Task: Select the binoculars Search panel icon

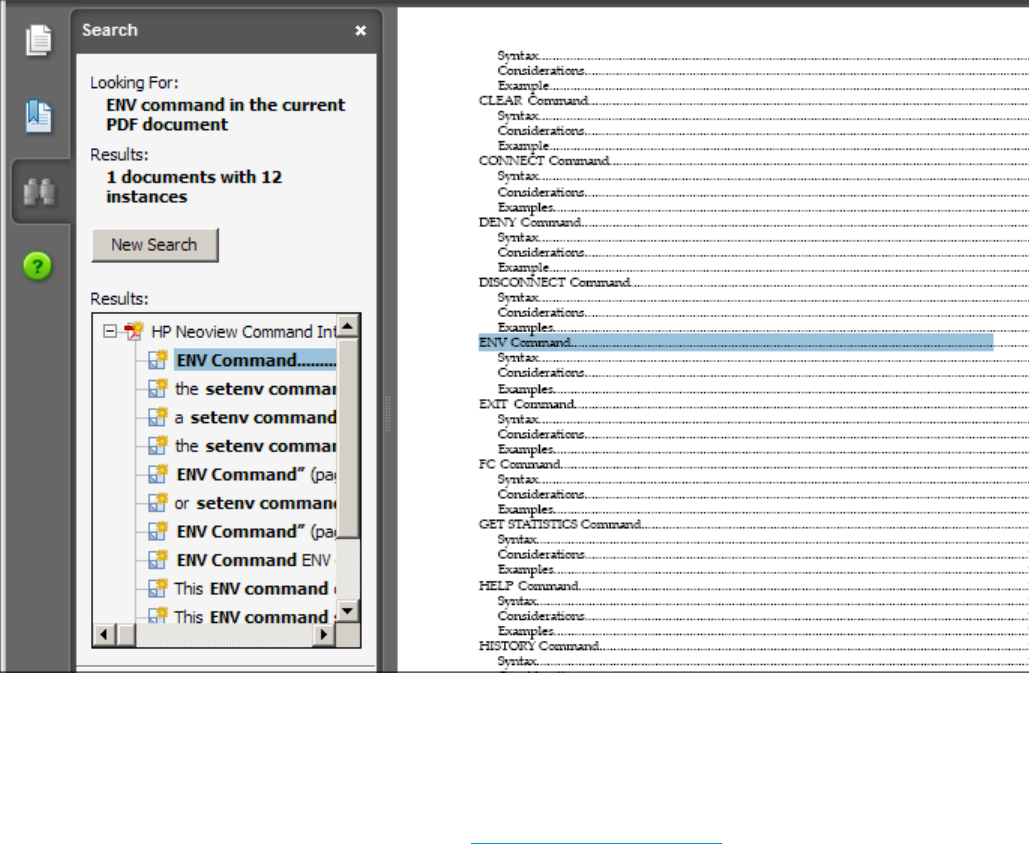Action: 38,192
